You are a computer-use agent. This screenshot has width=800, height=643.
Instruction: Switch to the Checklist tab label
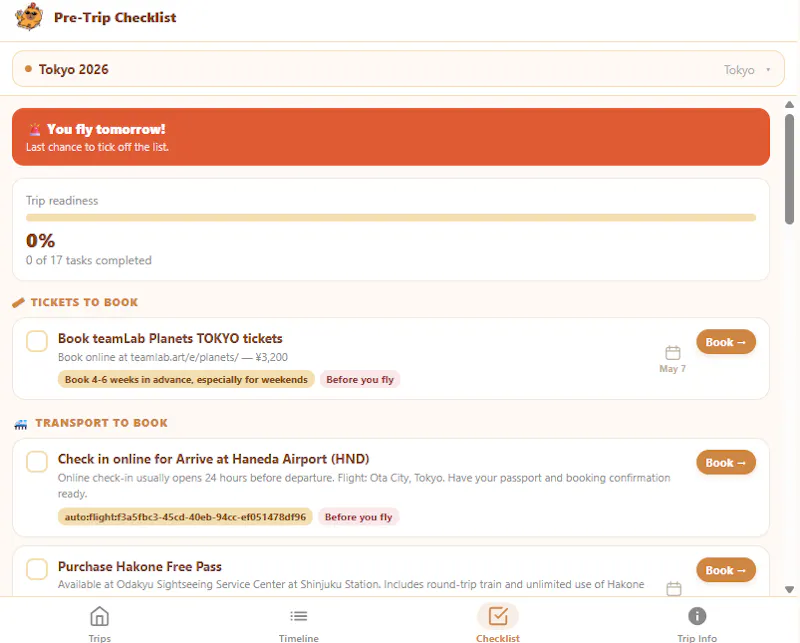pyautogui.click(x=498, y=638)
